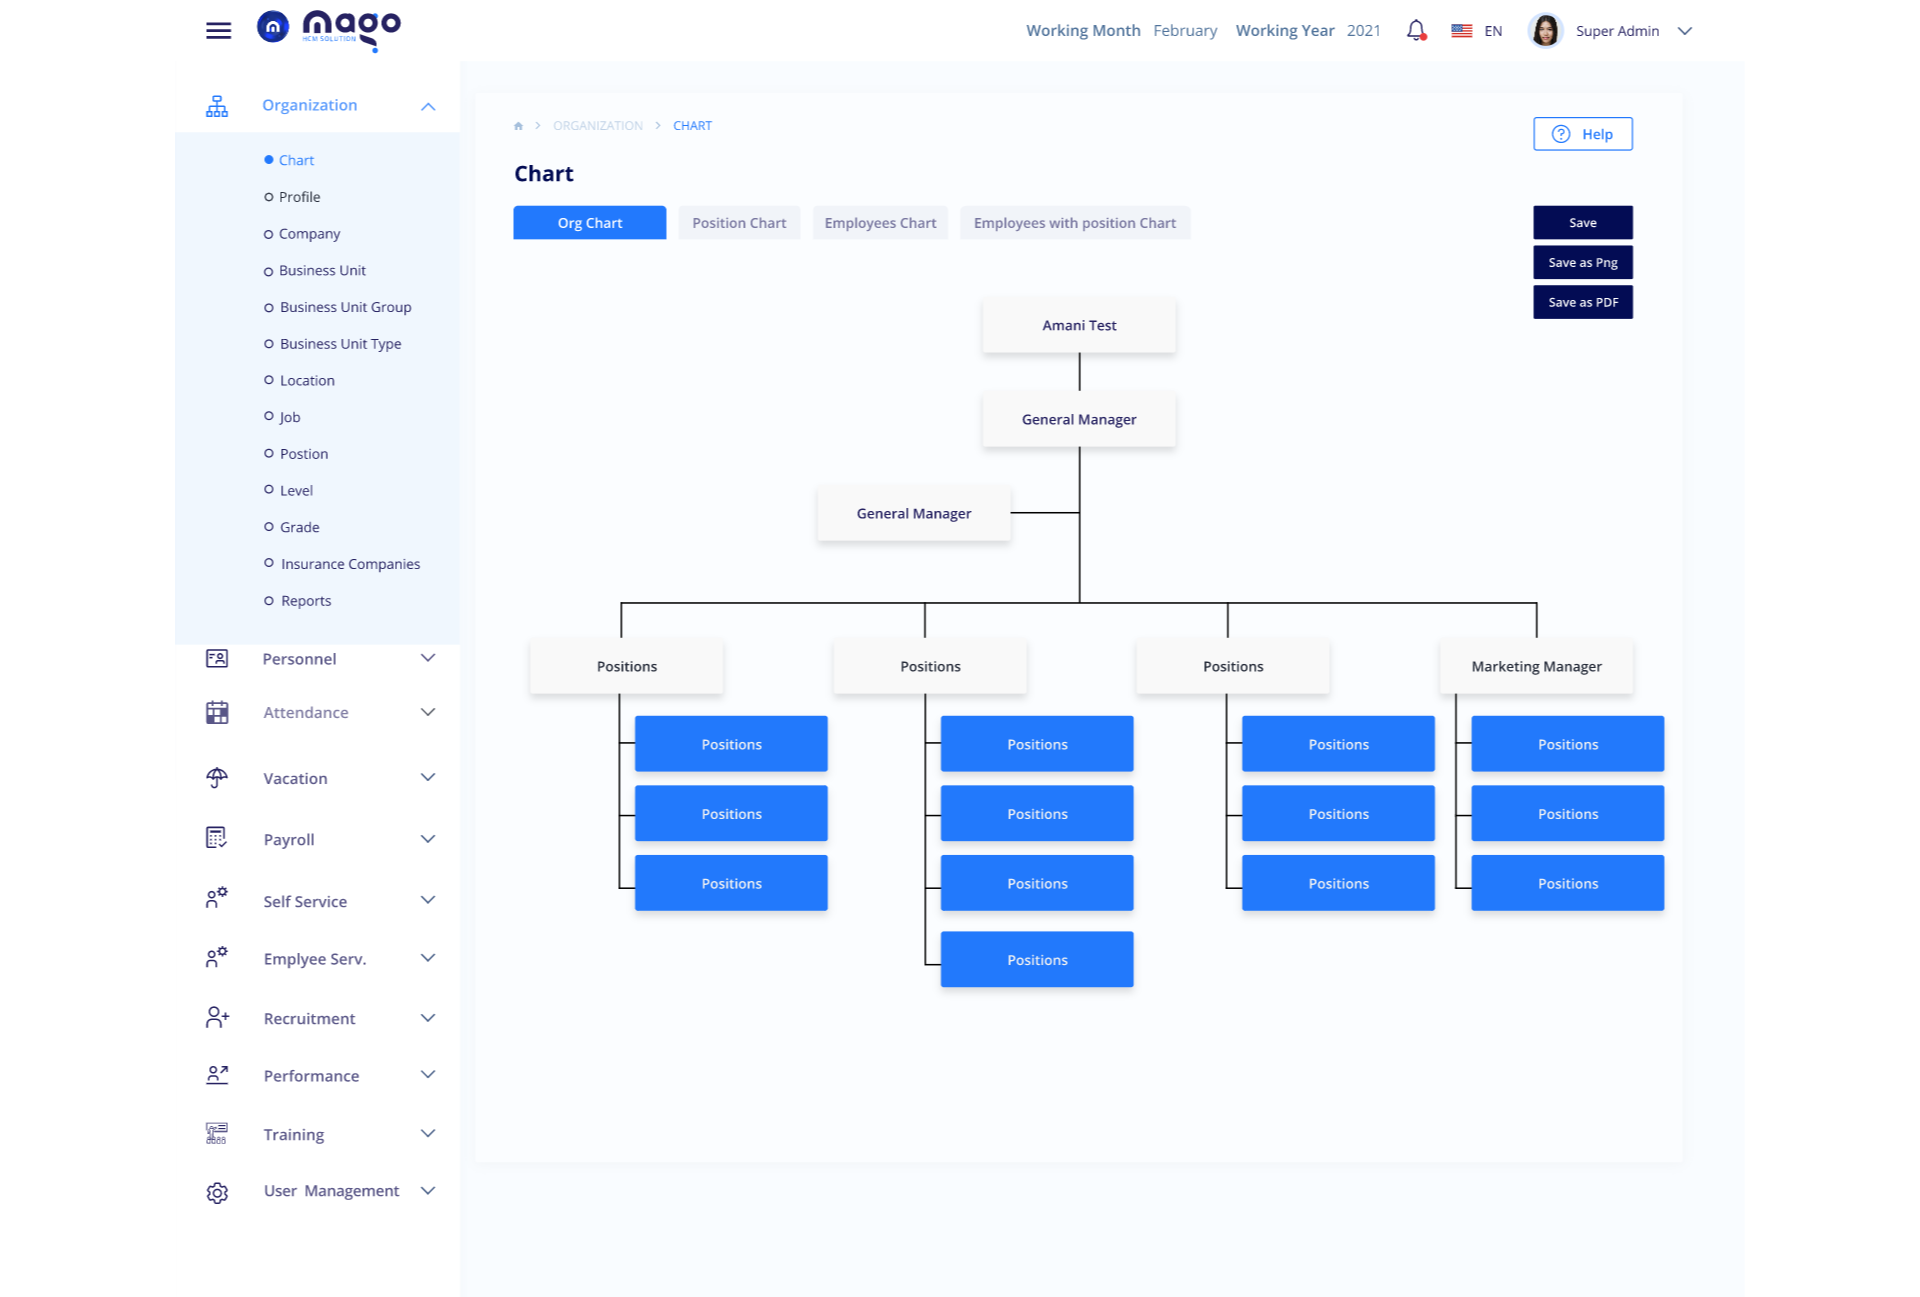Select the Business Unit radio option
This screenshot has height=1297, width=1920.
coord(268,270)
